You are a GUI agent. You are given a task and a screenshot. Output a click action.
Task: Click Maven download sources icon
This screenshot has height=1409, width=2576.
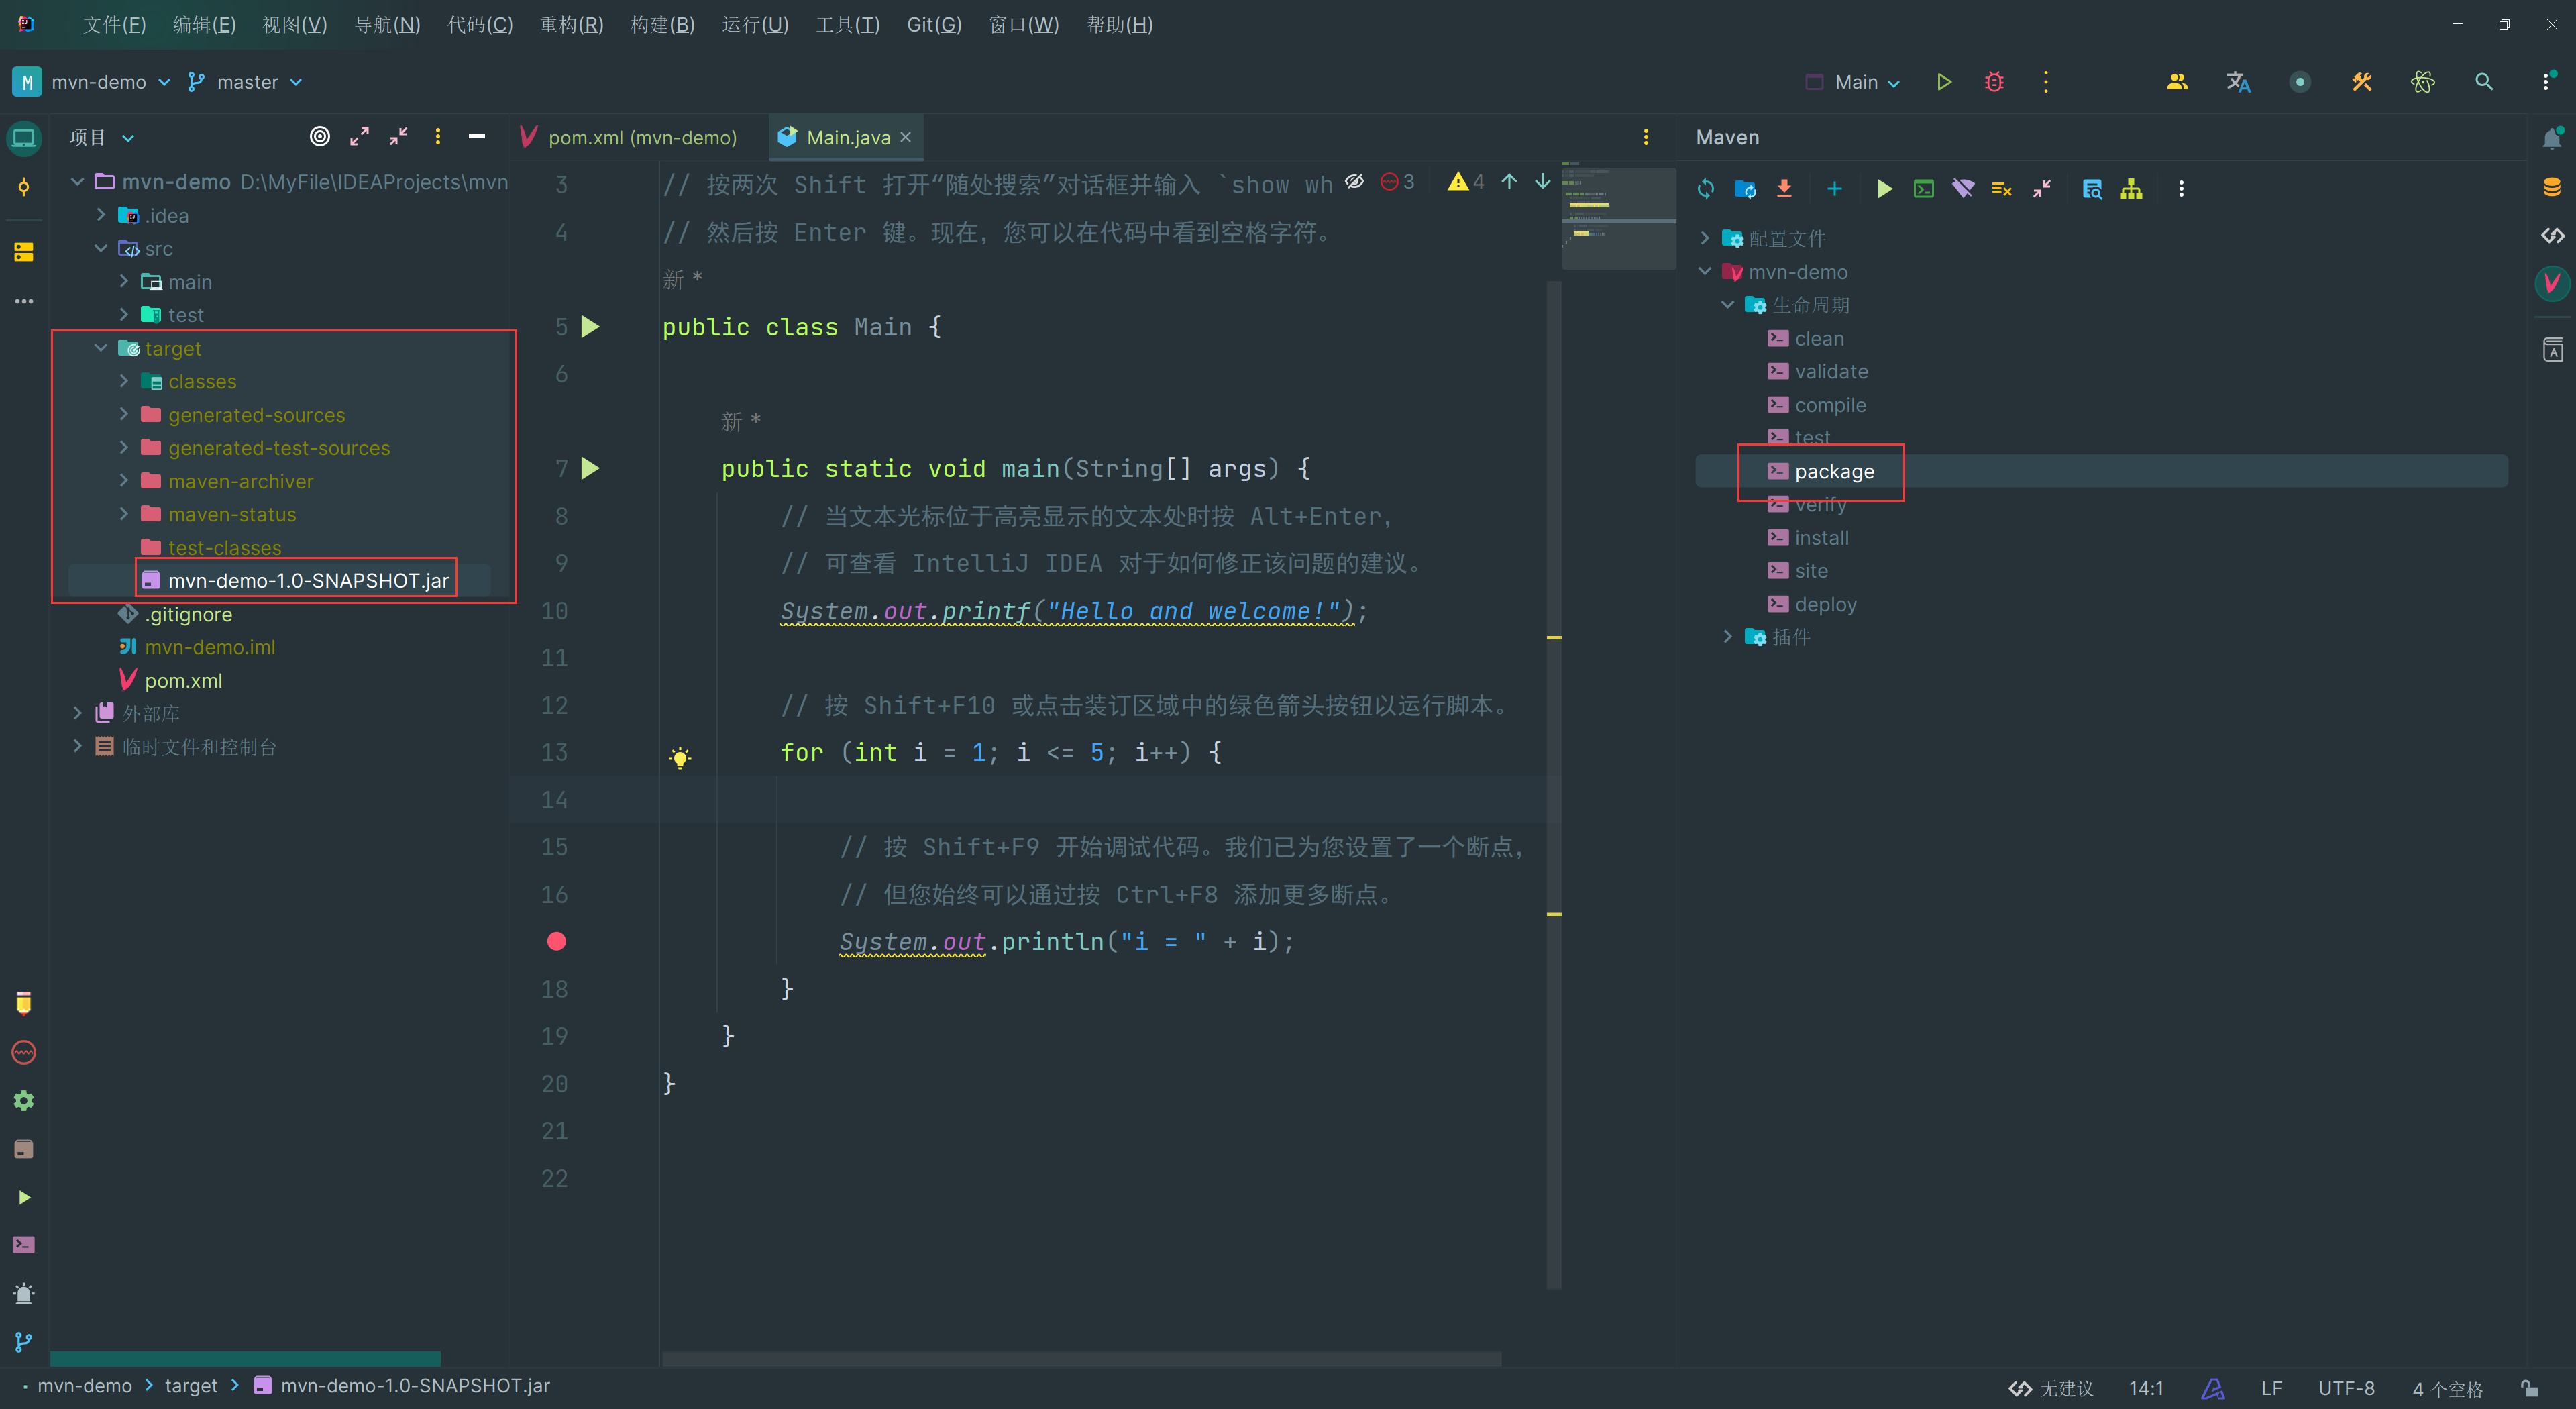pyautogui.click(x=1784, y=189)
